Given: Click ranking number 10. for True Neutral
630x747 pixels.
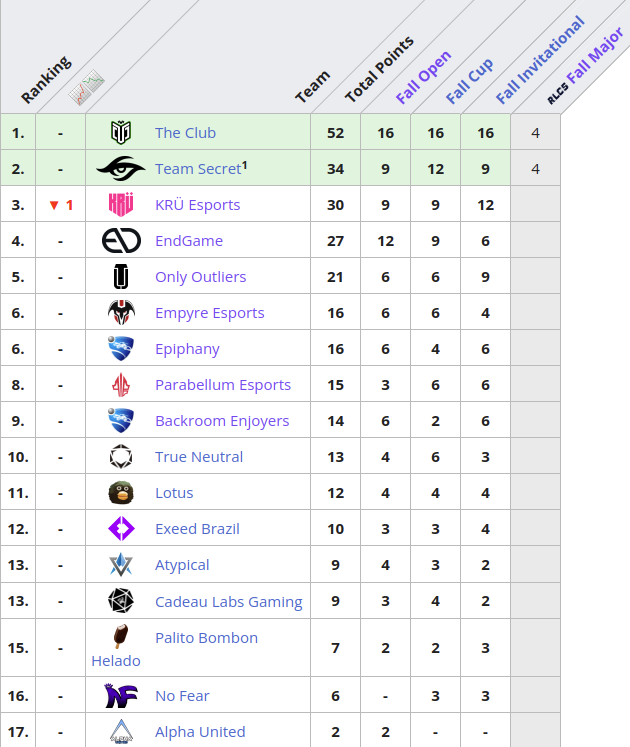Looking at the screenshot, I should pos(18,457).
